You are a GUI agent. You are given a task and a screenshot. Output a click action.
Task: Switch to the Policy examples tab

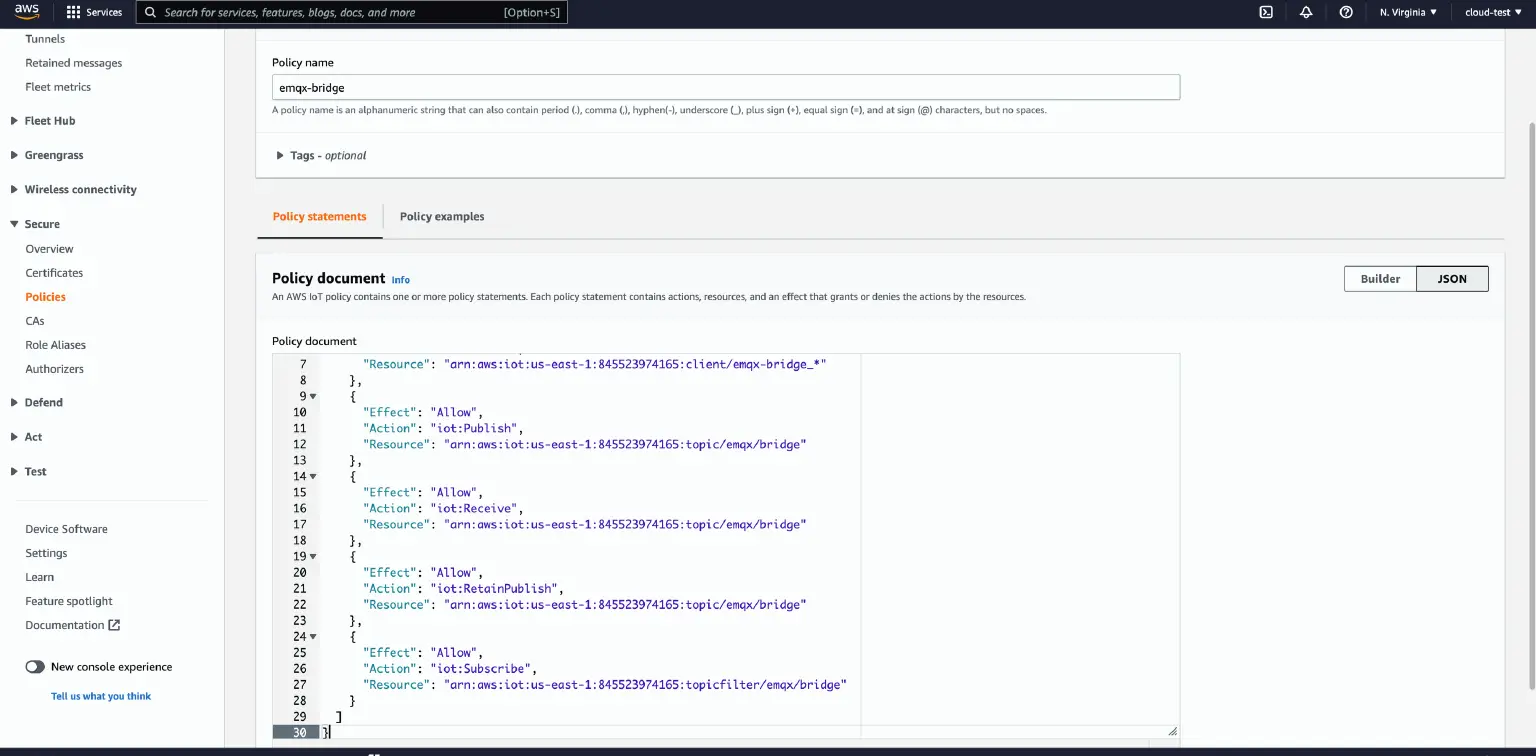[x=441, y=216]
